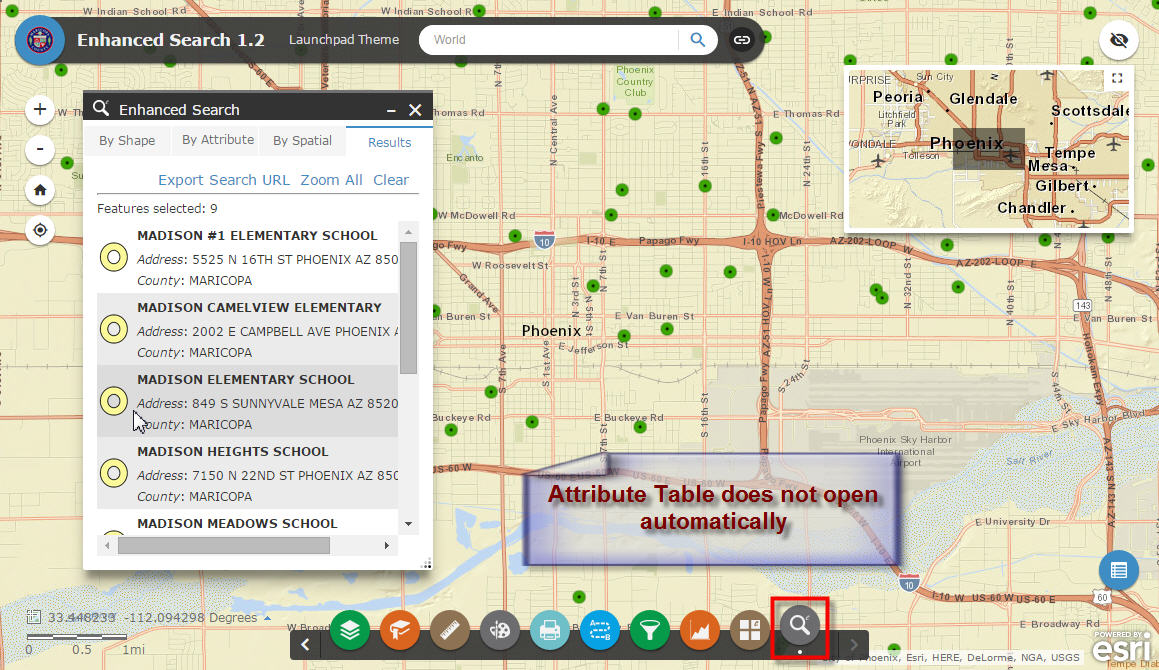The height and width of the screenshot is (670, 1159).
Task: Click the symbol for Madison #1 Elementary
Action: [114, 257]
